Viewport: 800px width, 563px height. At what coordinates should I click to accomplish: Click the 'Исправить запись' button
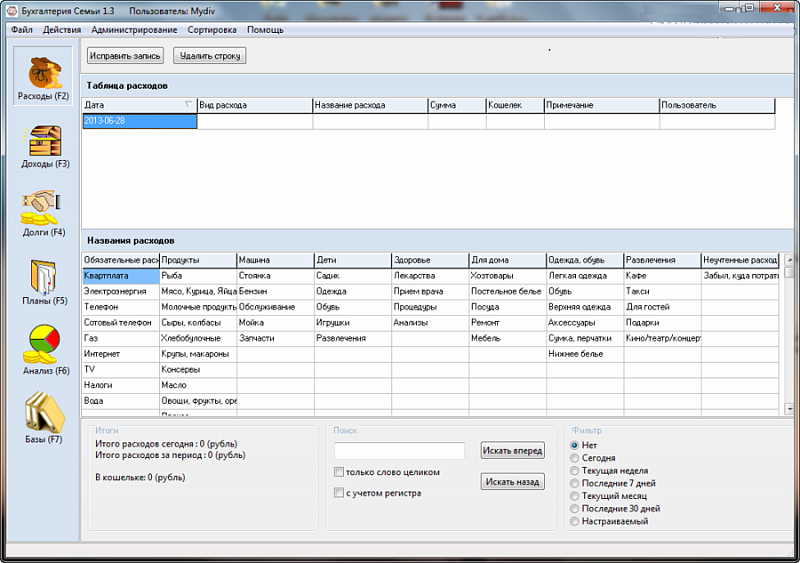pyautogui.click(x=125, y=56)
